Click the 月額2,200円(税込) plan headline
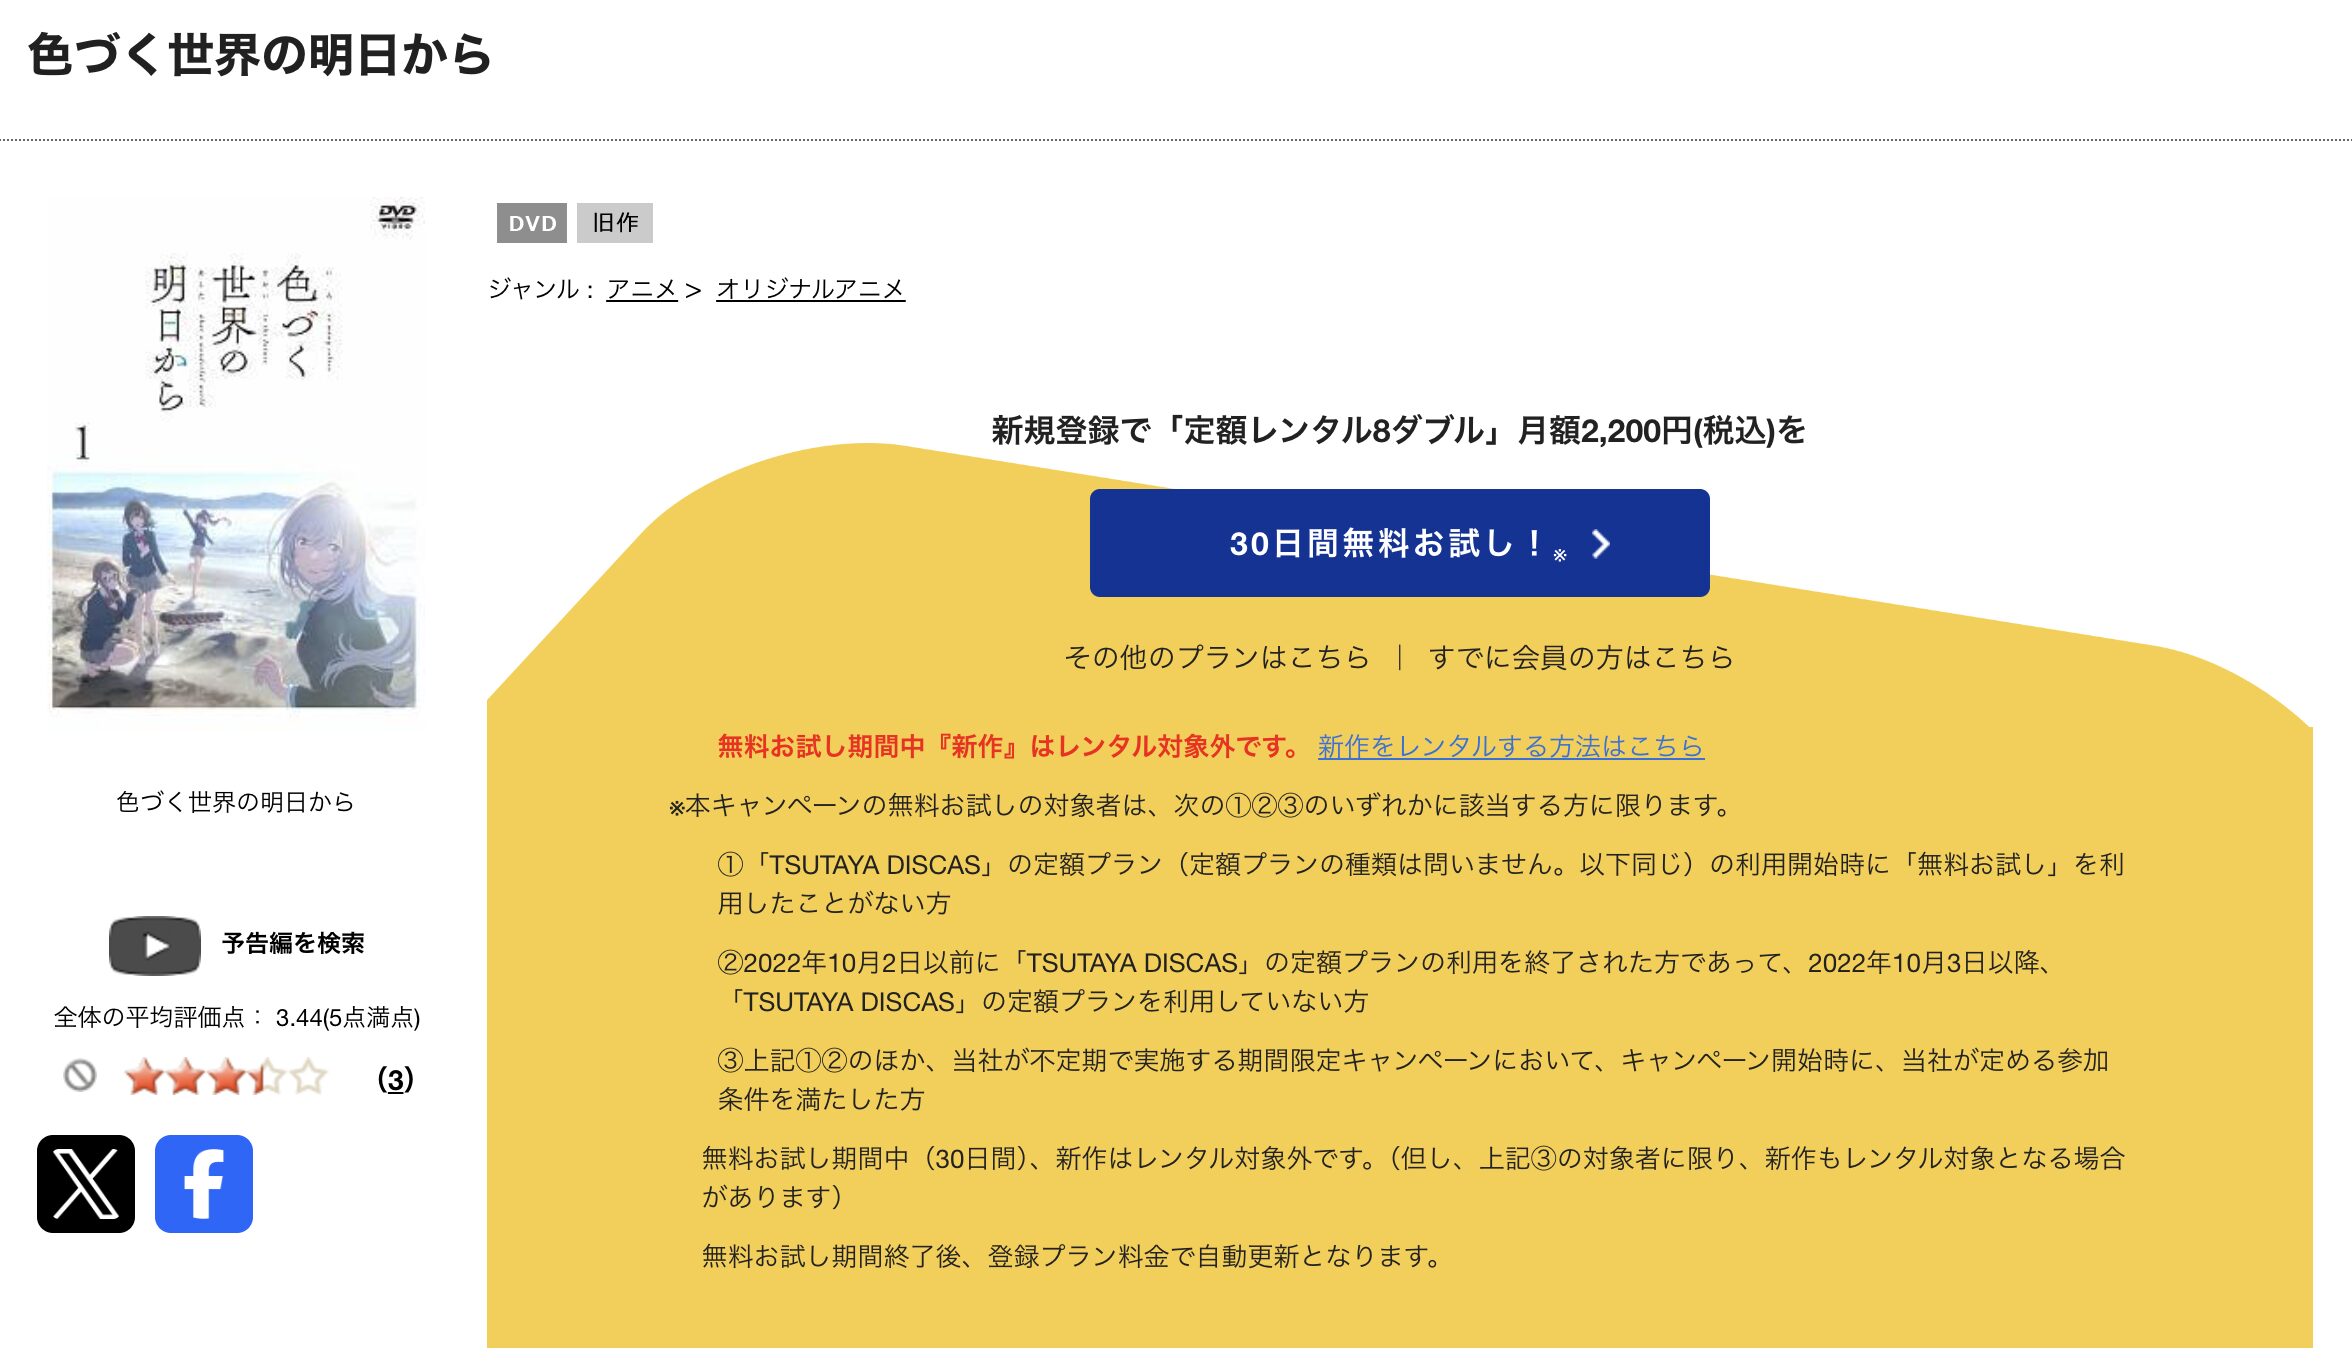This screenshot has width=2352, height=1362. click(x=1398, y=431)
